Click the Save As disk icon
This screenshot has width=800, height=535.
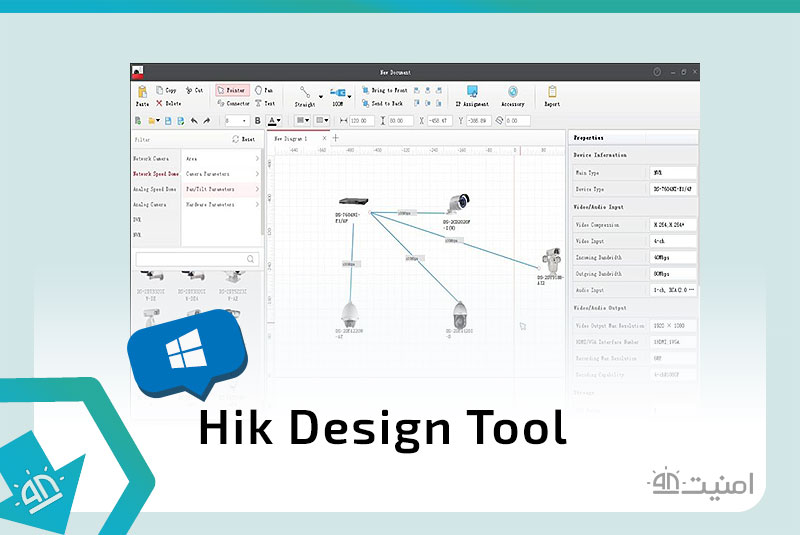(181, 121)
